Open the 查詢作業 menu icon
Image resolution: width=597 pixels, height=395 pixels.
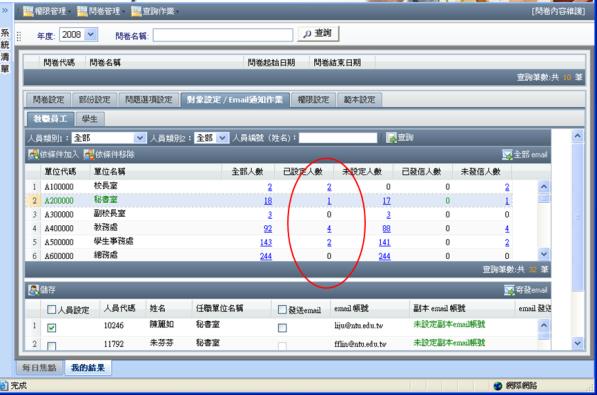(136, 11)
